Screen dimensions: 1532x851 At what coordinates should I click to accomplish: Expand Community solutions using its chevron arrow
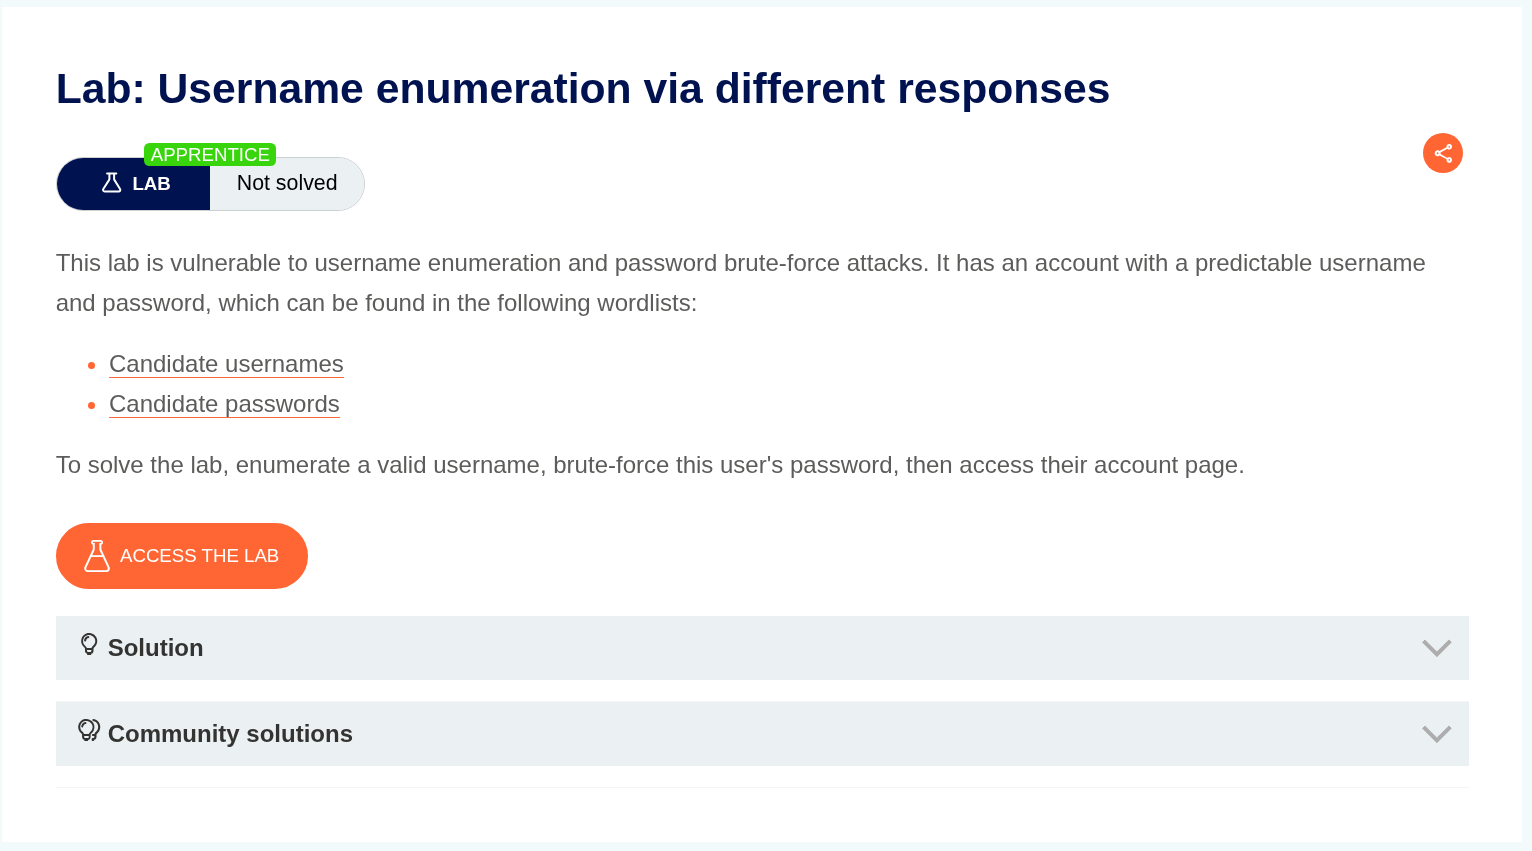[1436, 734]
